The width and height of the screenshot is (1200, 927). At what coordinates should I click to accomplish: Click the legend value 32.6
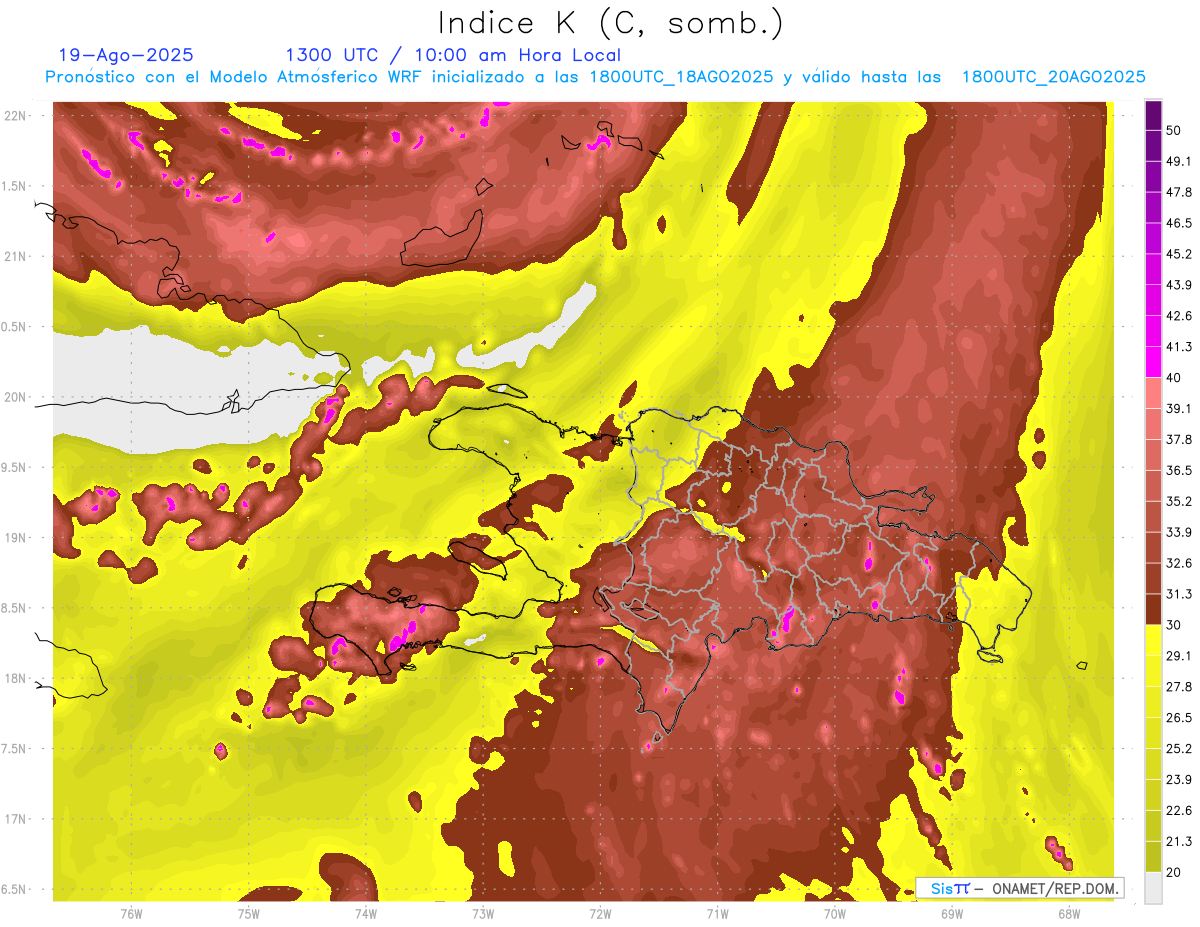tap(1178, 563)
